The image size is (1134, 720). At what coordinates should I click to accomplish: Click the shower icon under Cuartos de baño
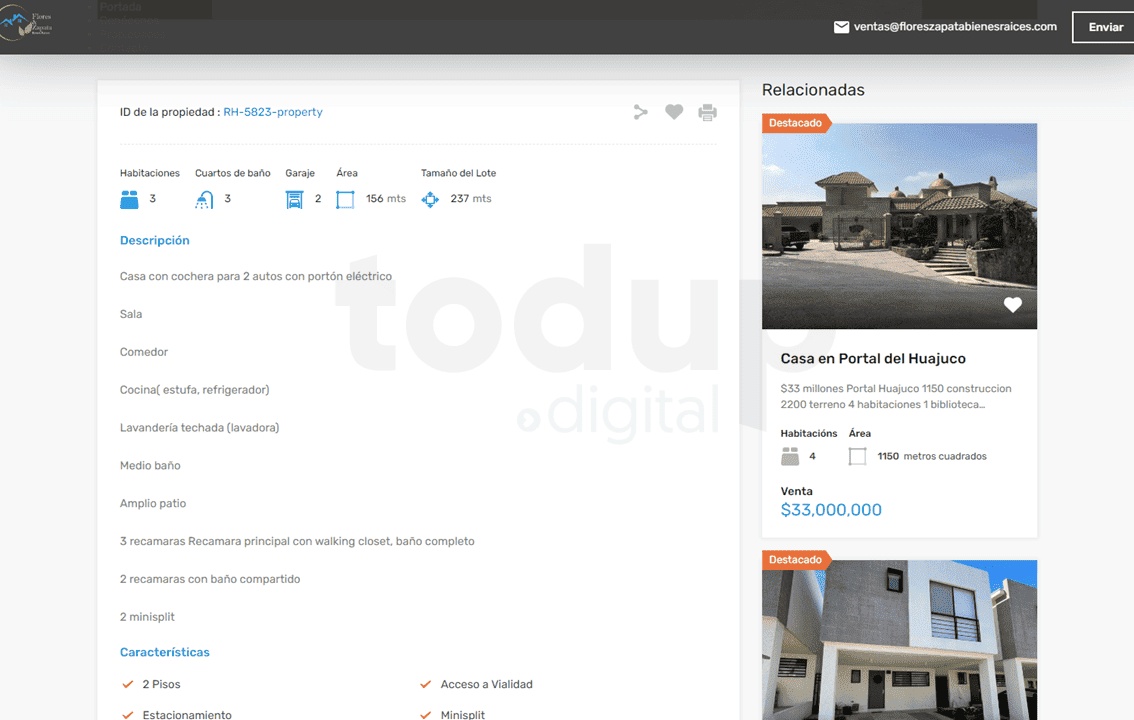[204, 199]
